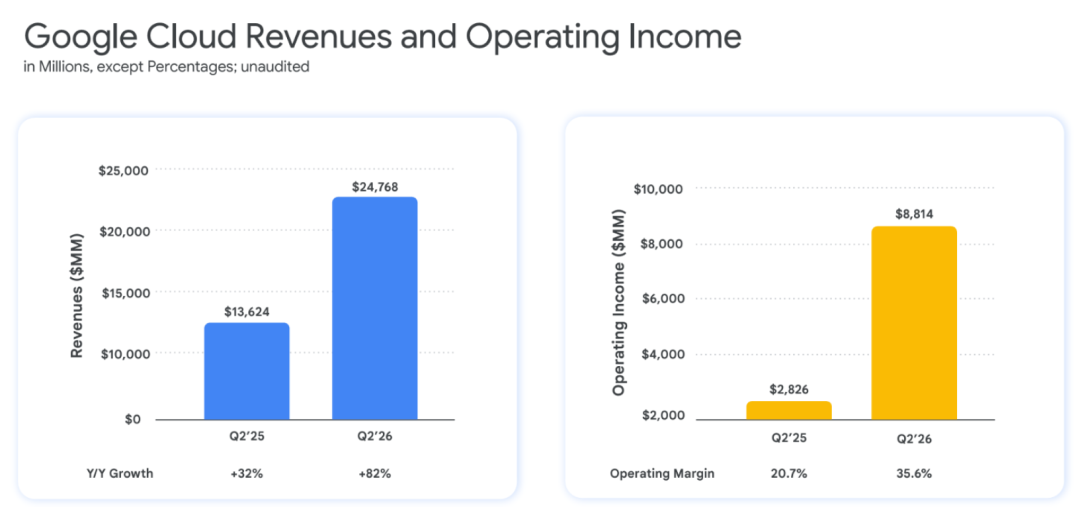Click the +82% growth value
The image size is (1080, 513).
point(375,474)
